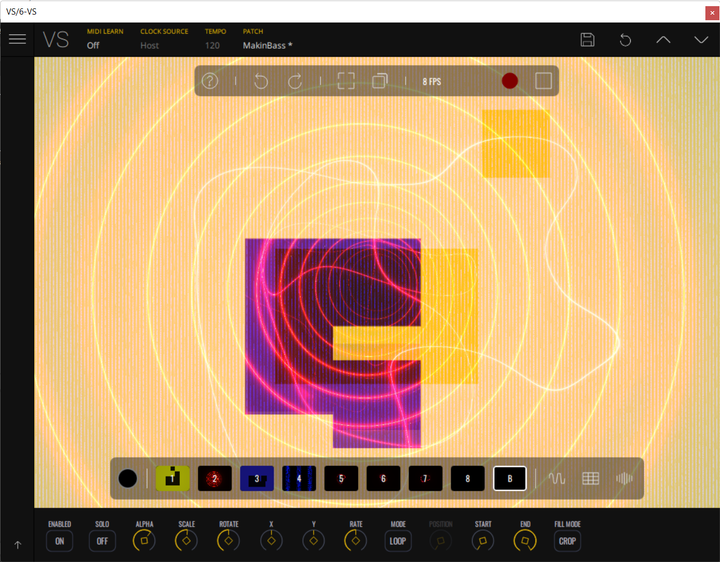
Task: Start recording with the red circle
Action: tap(510, 81)
